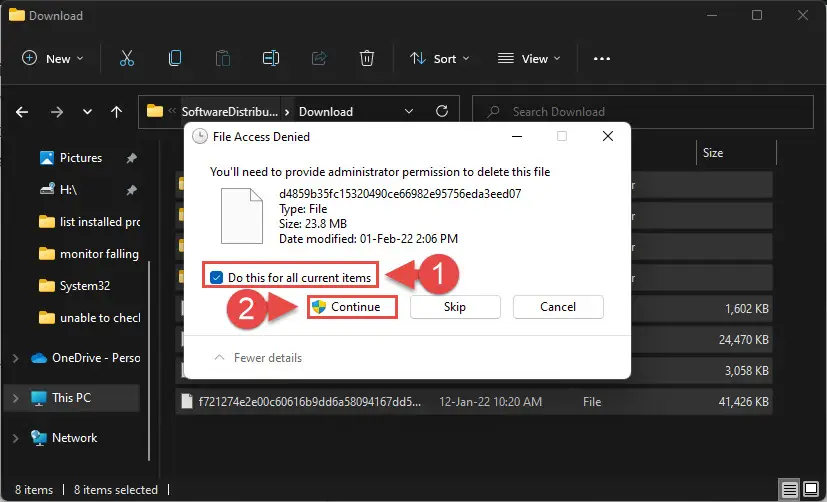Expand the This PC tree node

(x=15, y=398)
